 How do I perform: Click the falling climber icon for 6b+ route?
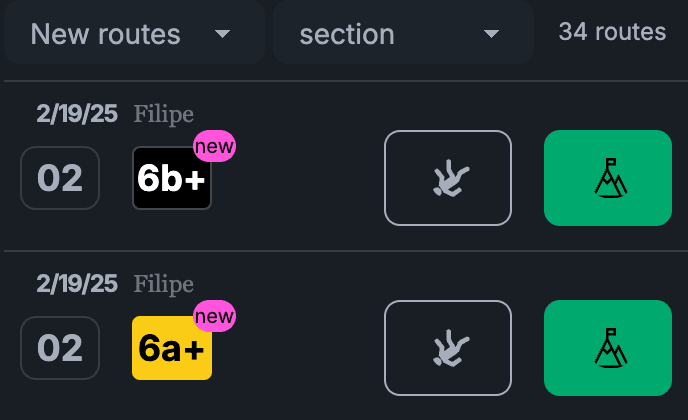tap(448, 178)
